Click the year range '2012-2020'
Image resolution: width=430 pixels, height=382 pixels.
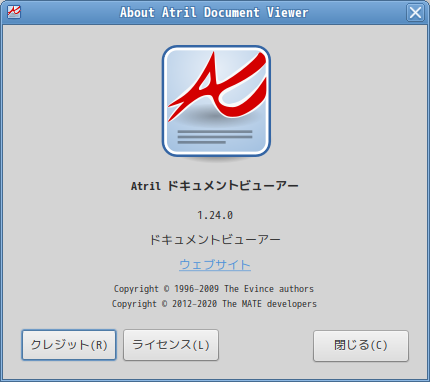[195, 304]
